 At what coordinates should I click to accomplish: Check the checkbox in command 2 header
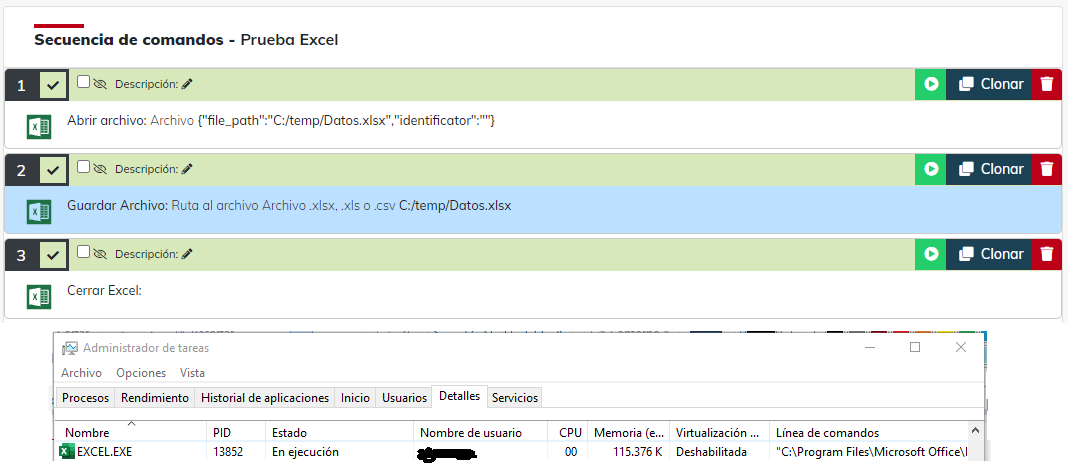(83, 167)
